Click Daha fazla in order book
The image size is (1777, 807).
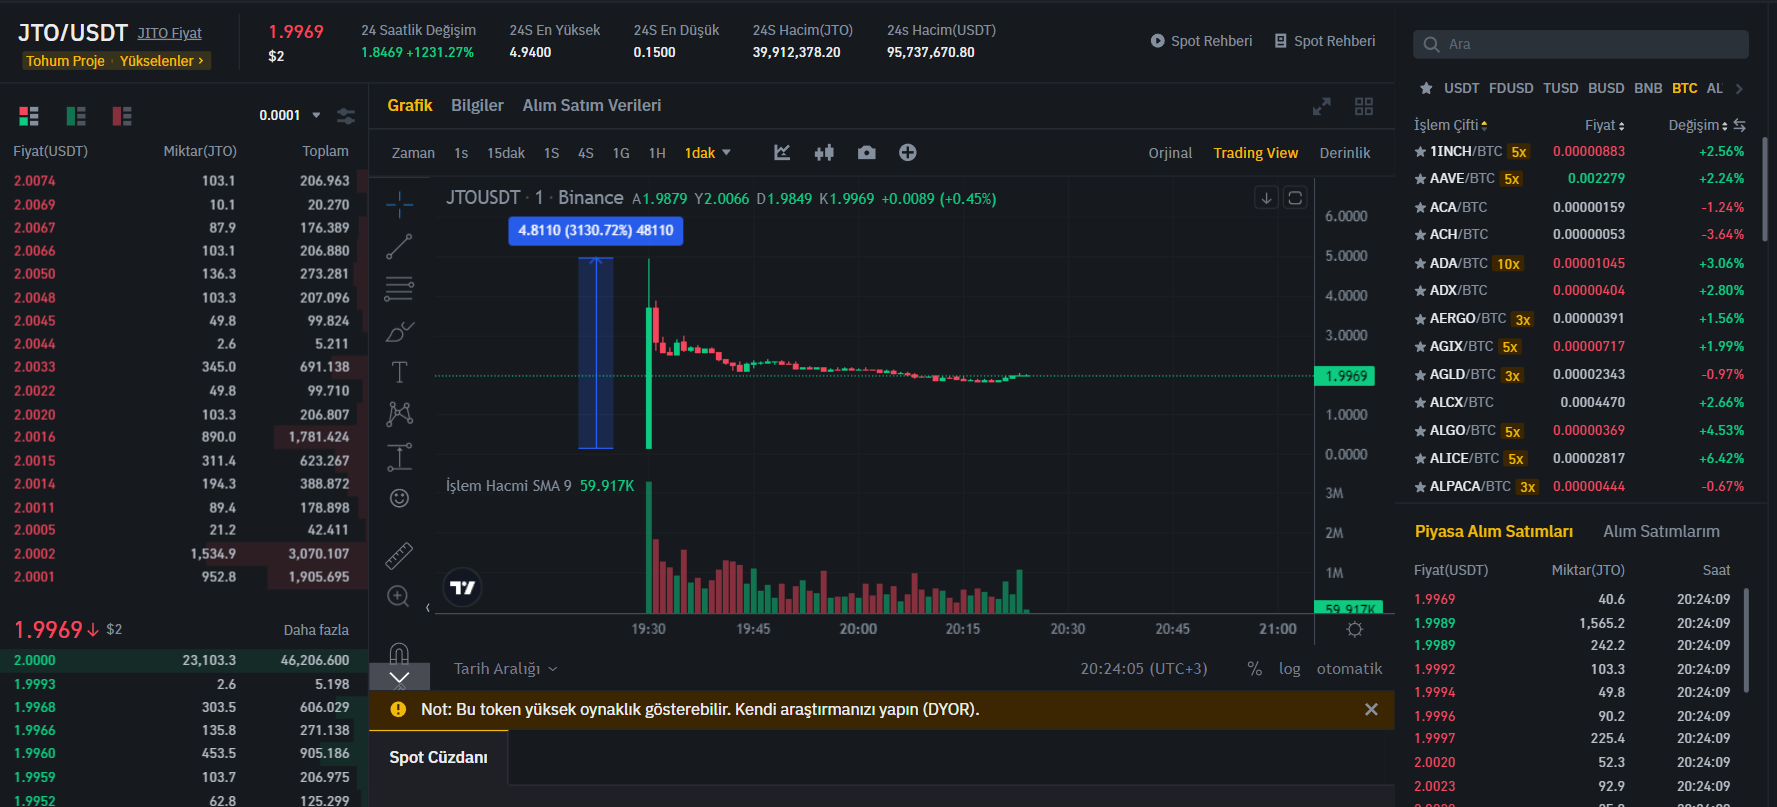pyautogui.click(x=316, y=630)
